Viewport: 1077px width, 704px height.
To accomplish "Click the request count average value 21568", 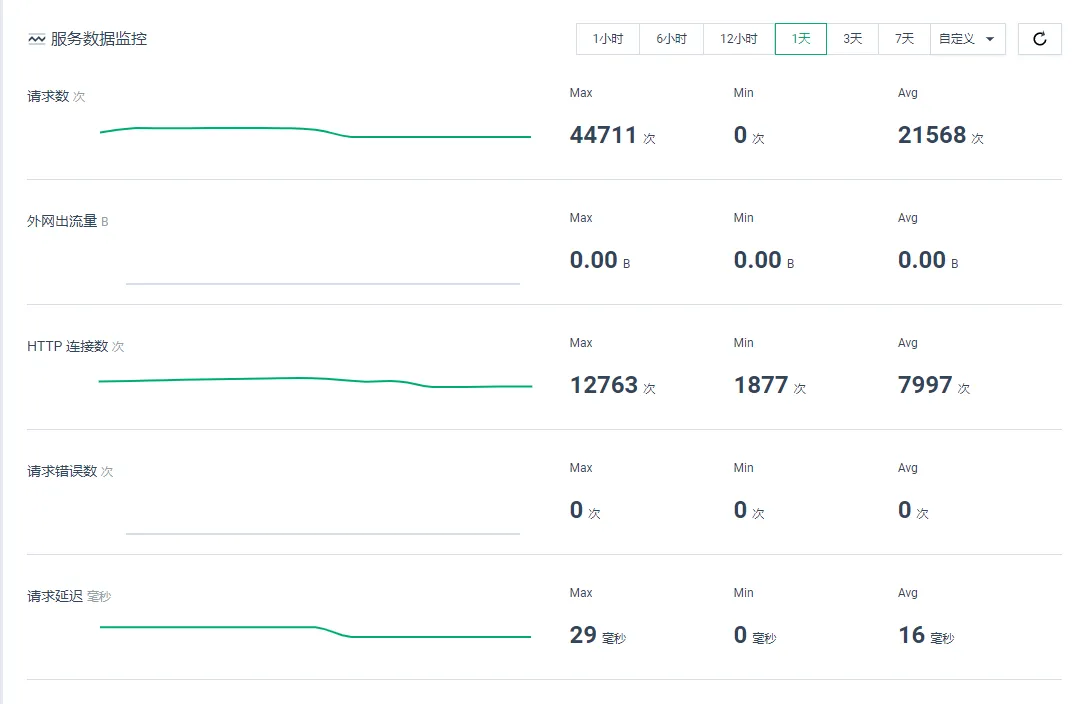I will click(932, 135).
